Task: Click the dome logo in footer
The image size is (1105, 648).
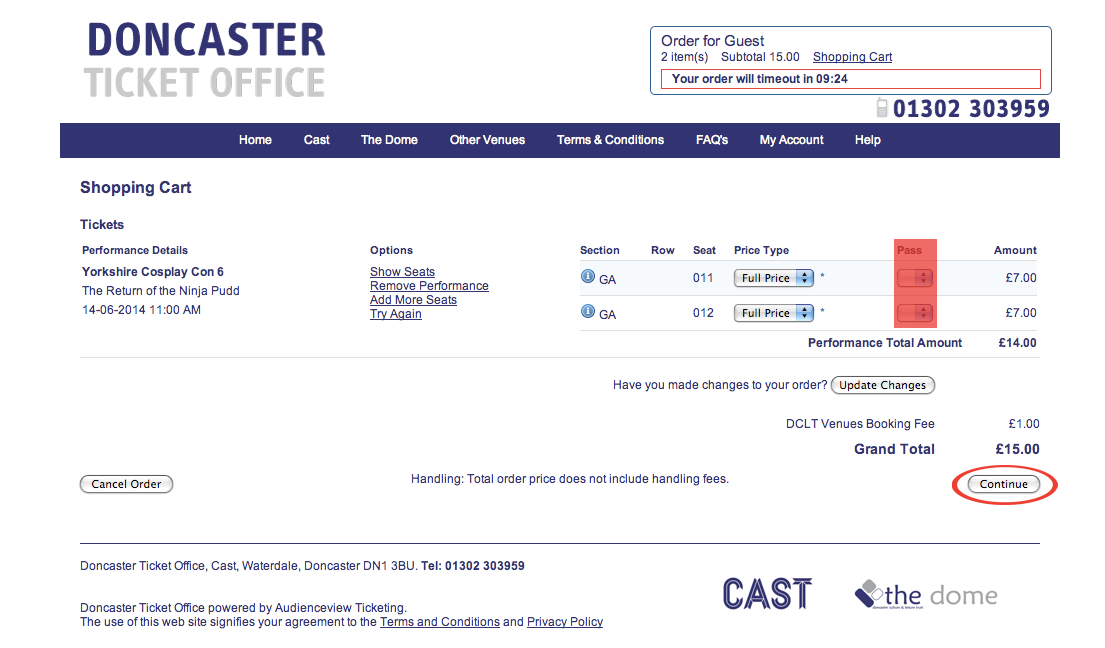Action: coord(926,594)
